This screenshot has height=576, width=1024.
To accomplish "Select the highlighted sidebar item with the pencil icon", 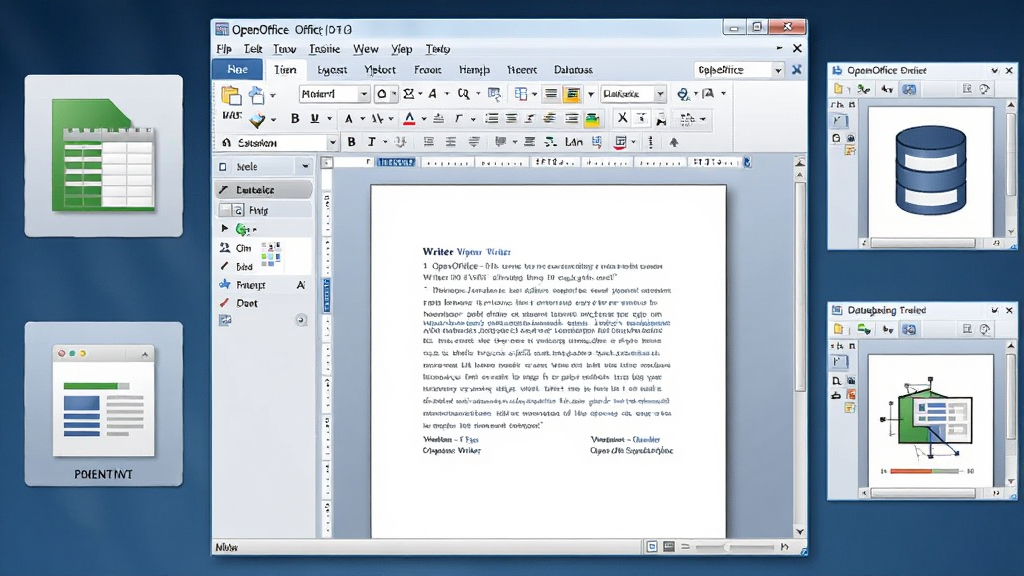I will [264, 189].
